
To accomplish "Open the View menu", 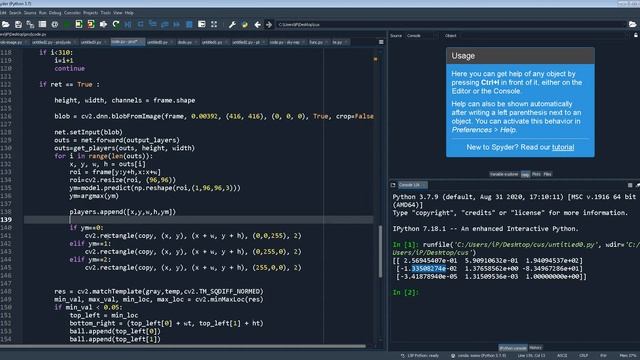I will (x=118, y=13).
